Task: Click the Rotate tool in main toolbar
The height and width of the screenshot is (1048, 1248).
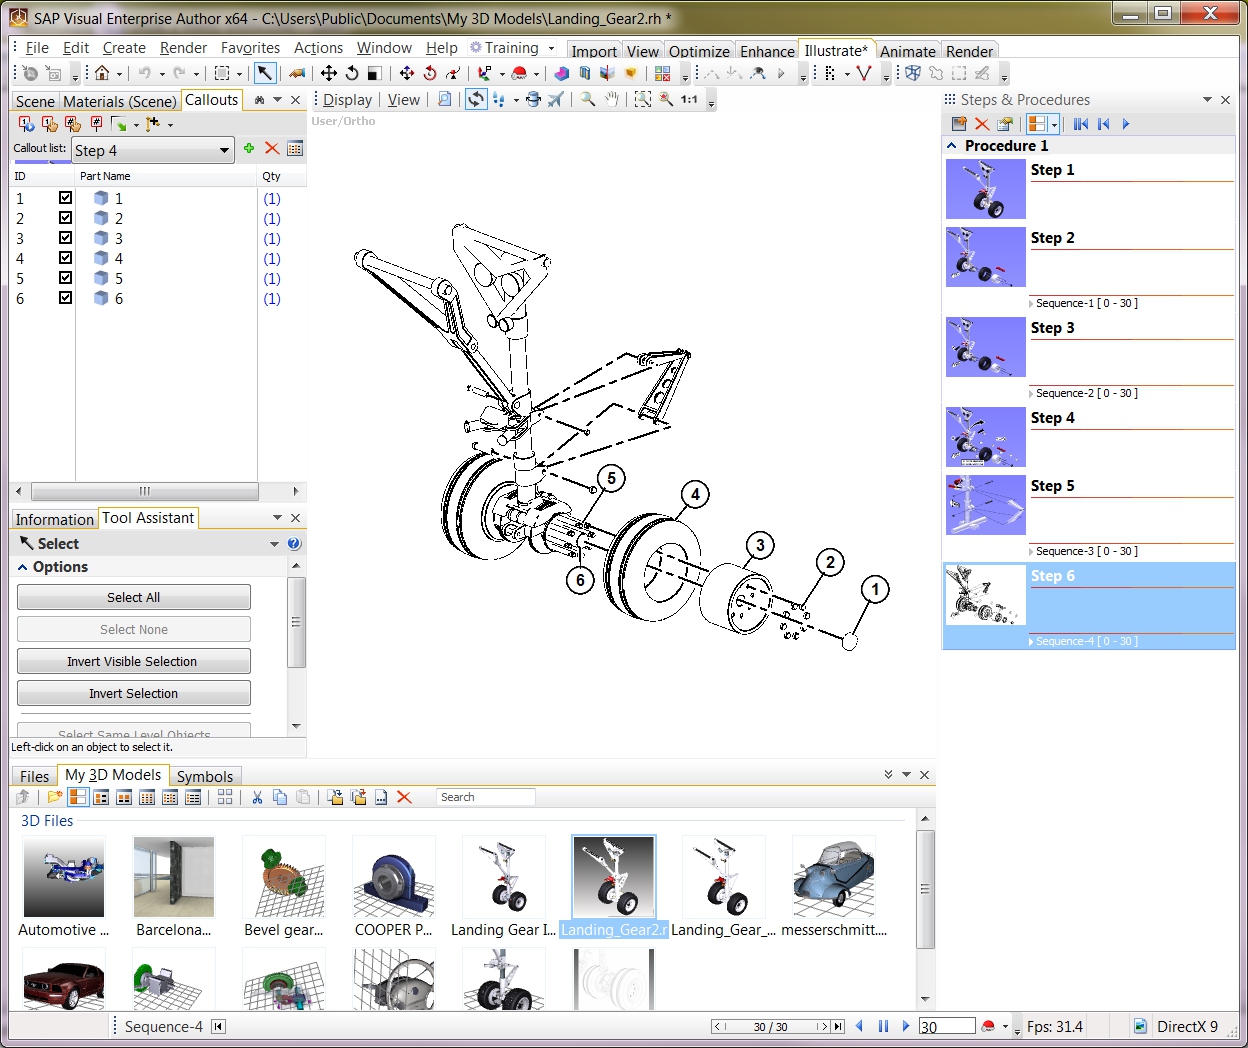Action: tap(351, 73)
